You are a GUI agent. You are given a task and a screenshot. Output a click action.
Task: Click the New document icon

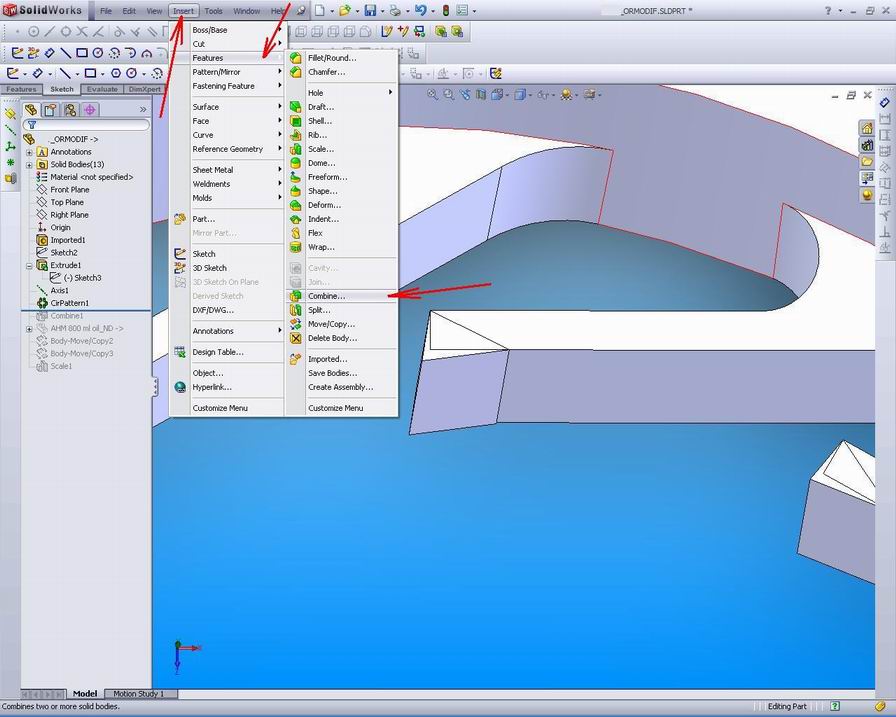tap(320, 10)
